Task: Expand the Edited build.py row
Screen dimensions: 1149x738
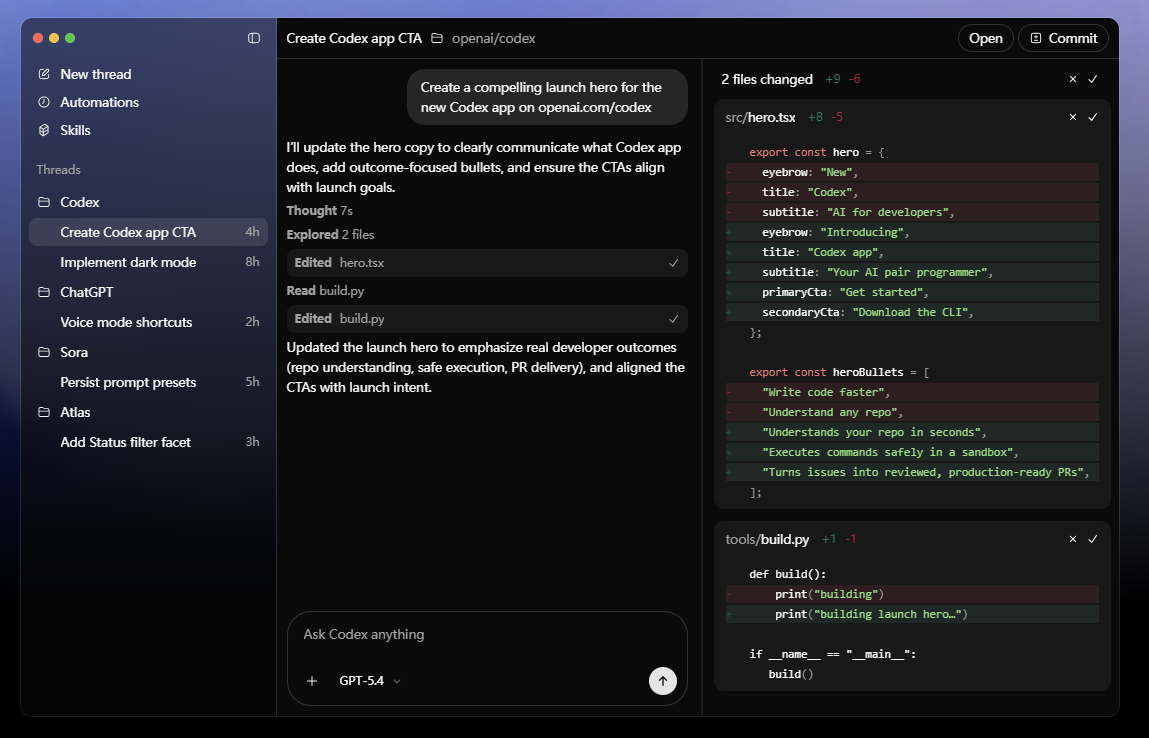Action: point(487,319)
